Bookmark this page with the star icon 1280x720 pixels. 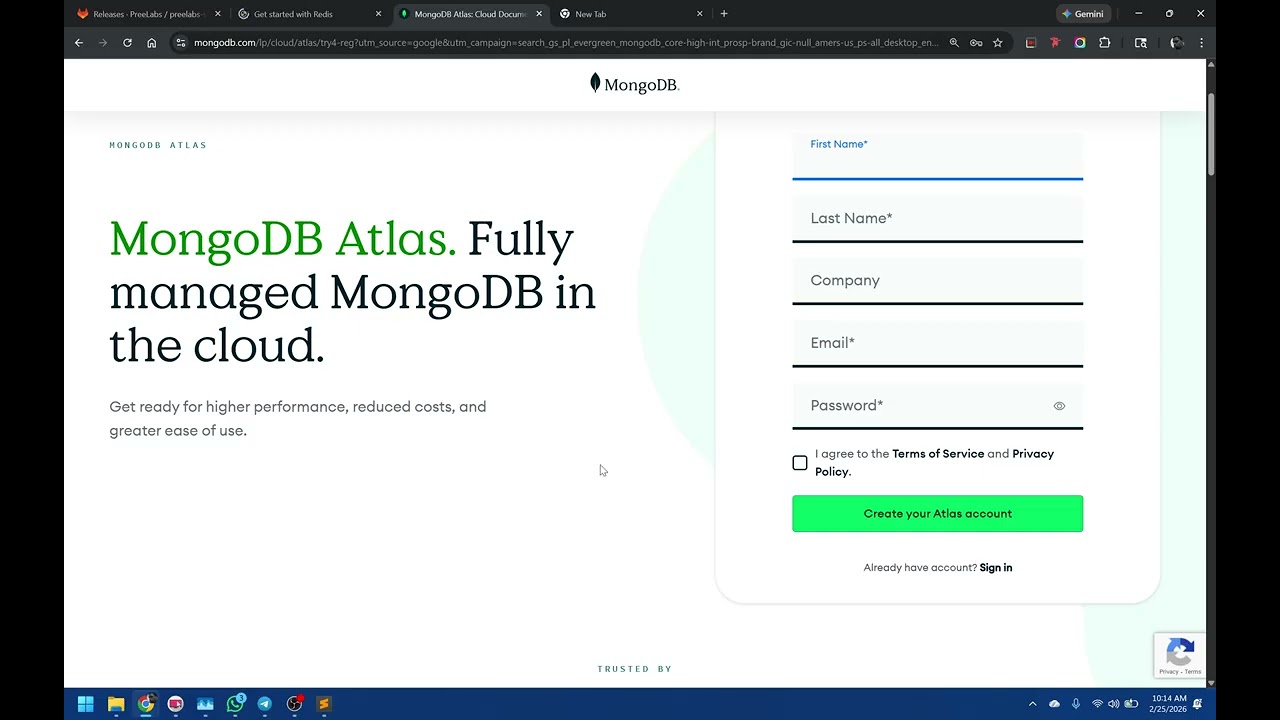997,43
